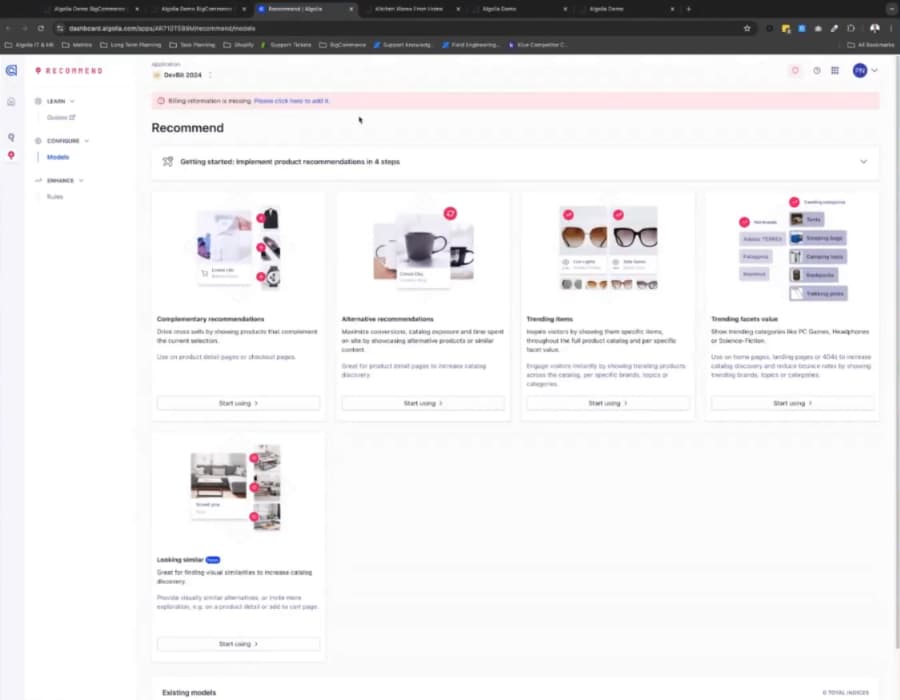The height and width of the screenshot is (700, 900).
Task: Click the 'Existing models' heading
Action: pos(189,693)
